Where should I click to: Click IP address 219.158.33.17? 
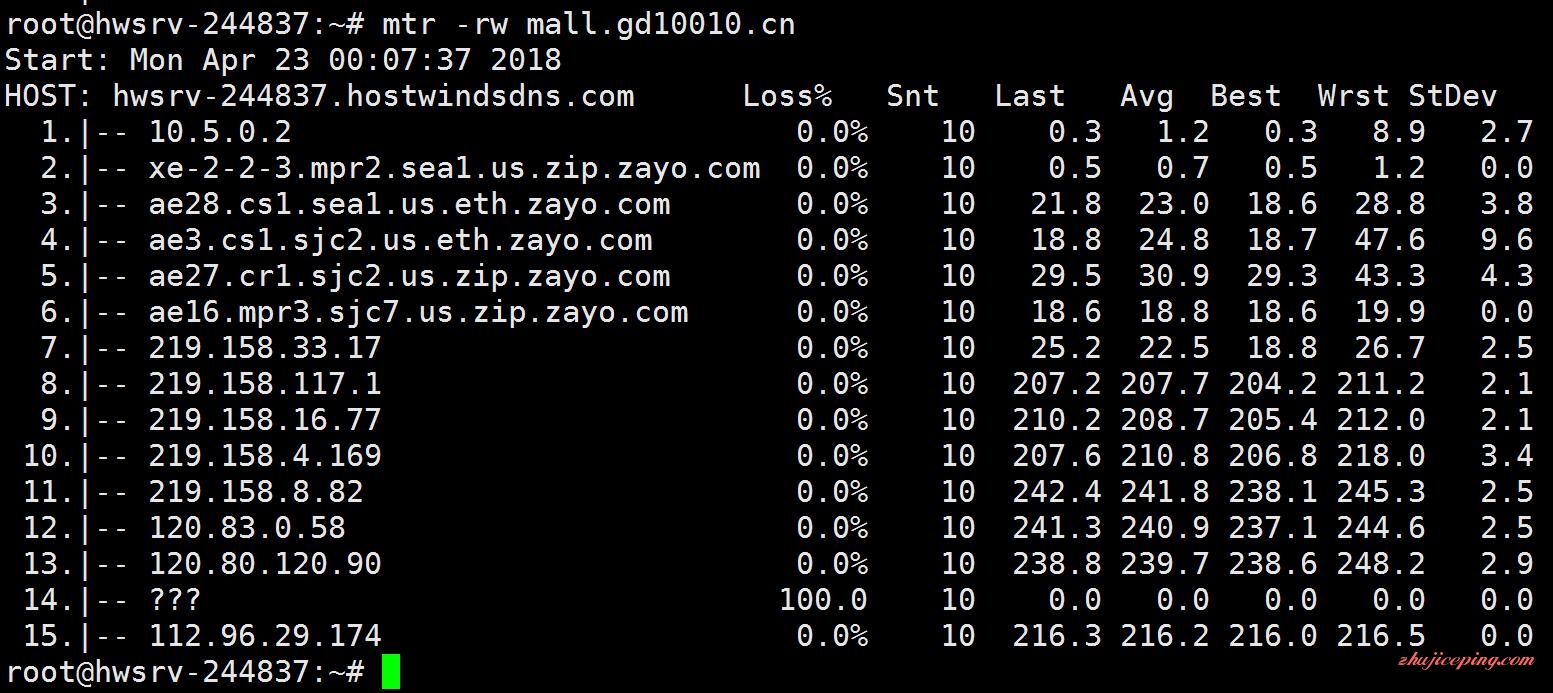(x=265, y=348)
